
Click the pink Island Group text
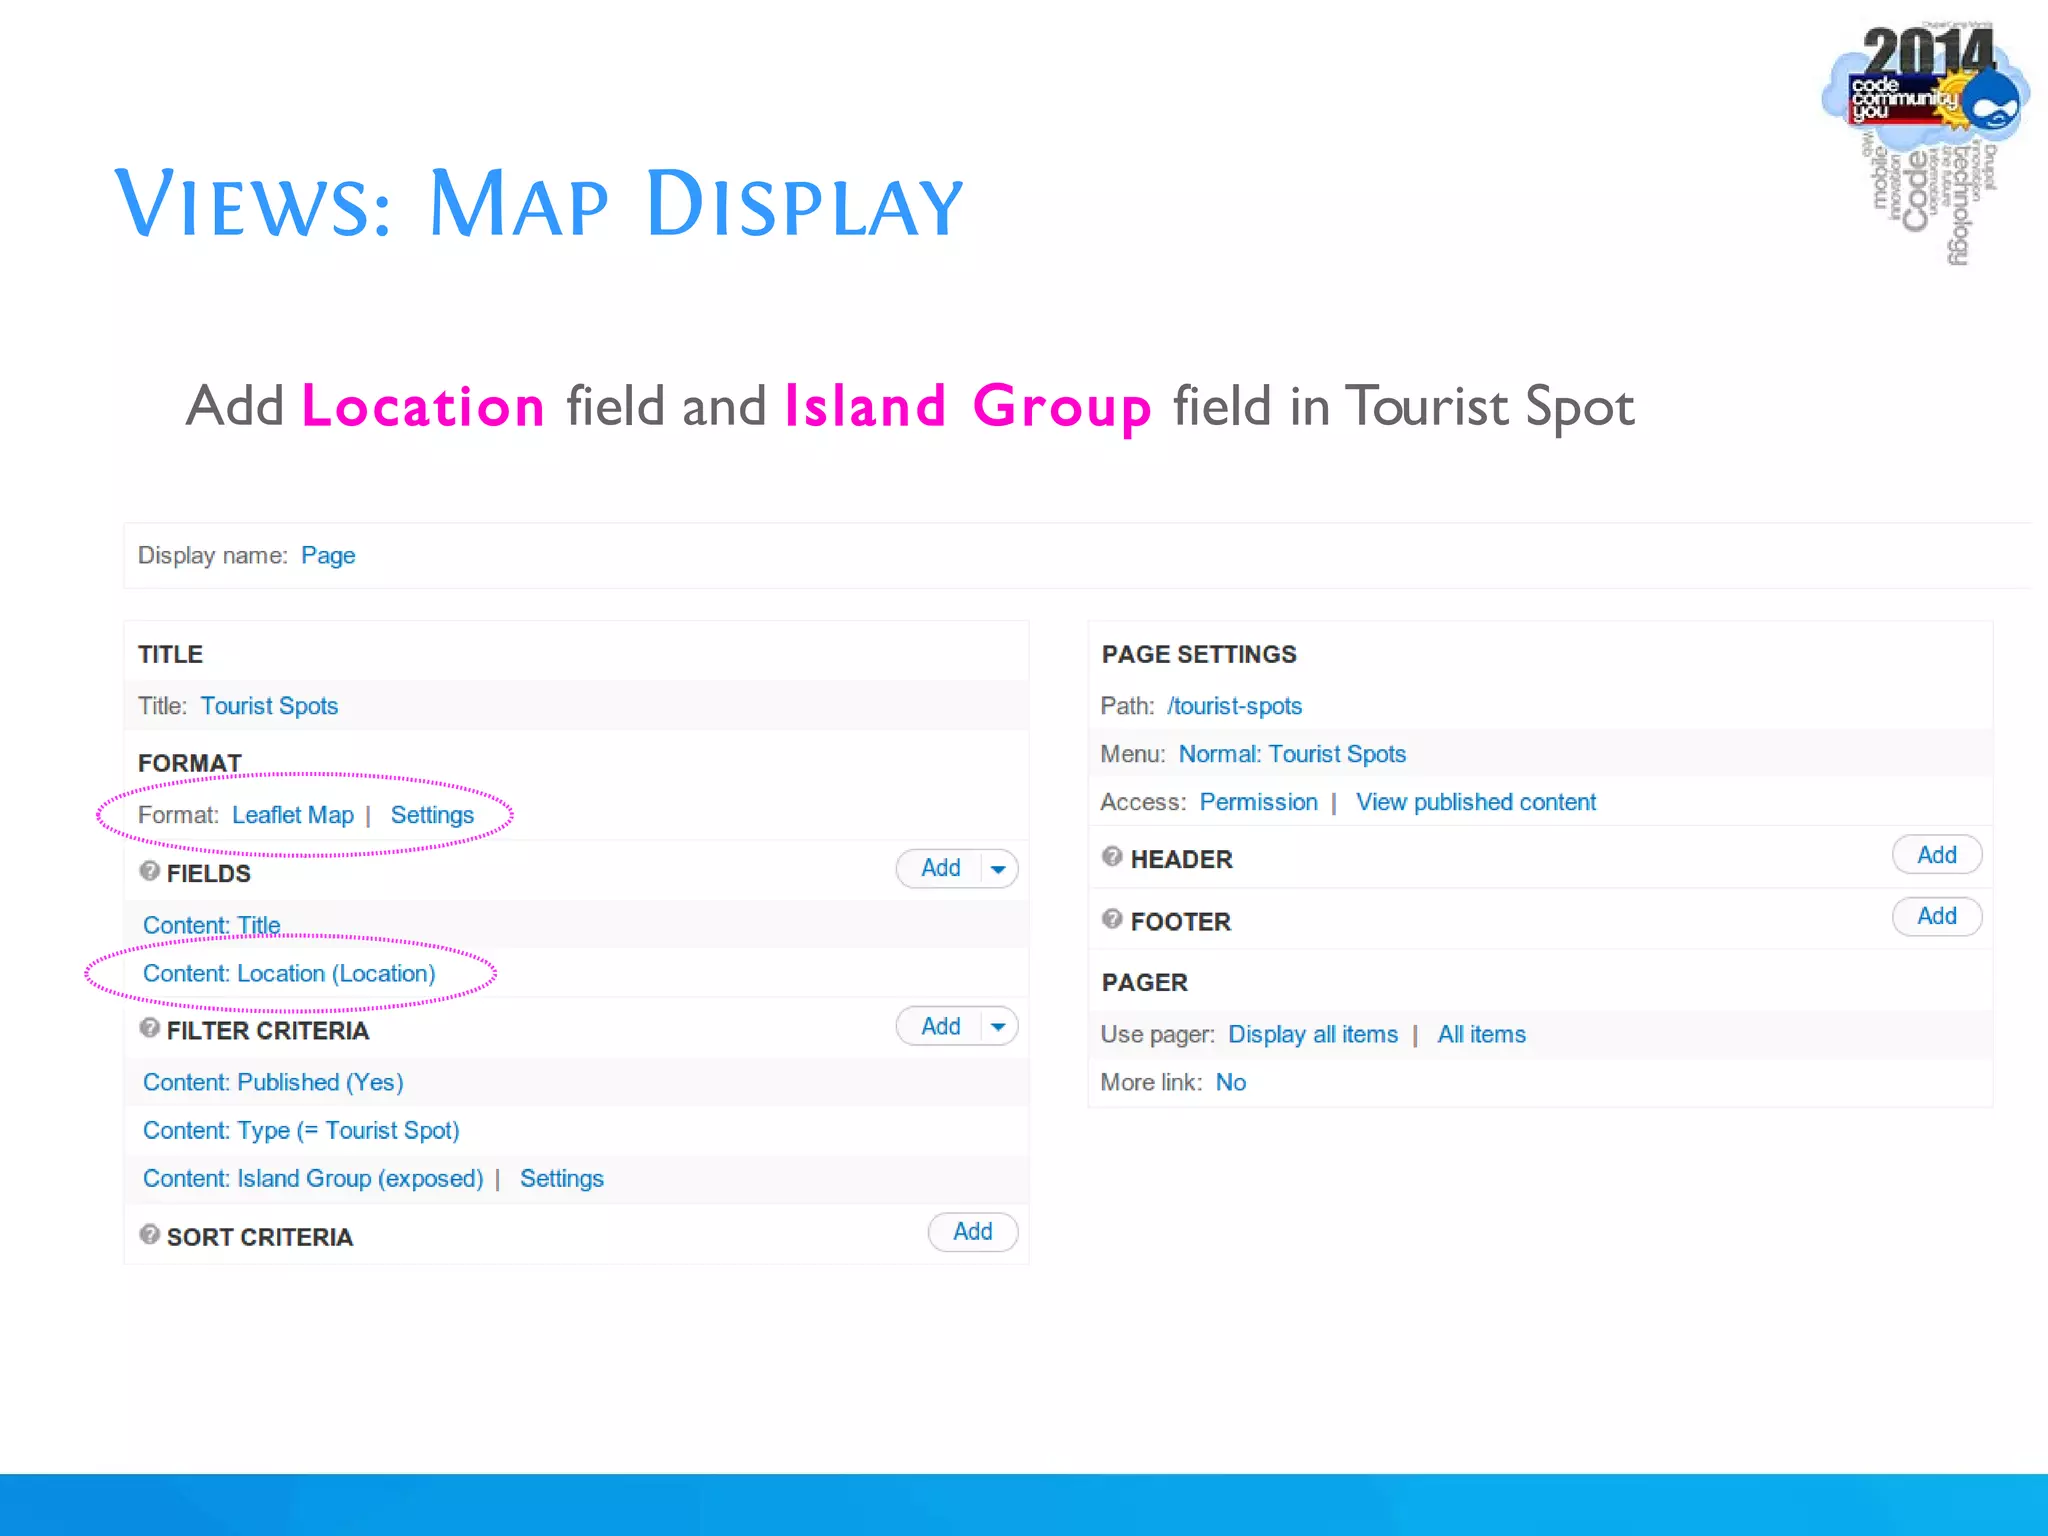coord(967,408)
